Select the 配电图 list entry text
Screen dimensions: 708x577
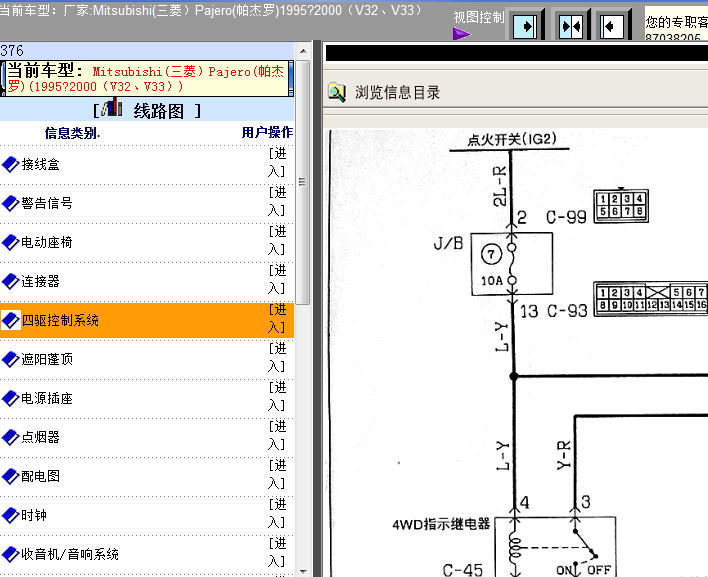click(x=41, y=476)
